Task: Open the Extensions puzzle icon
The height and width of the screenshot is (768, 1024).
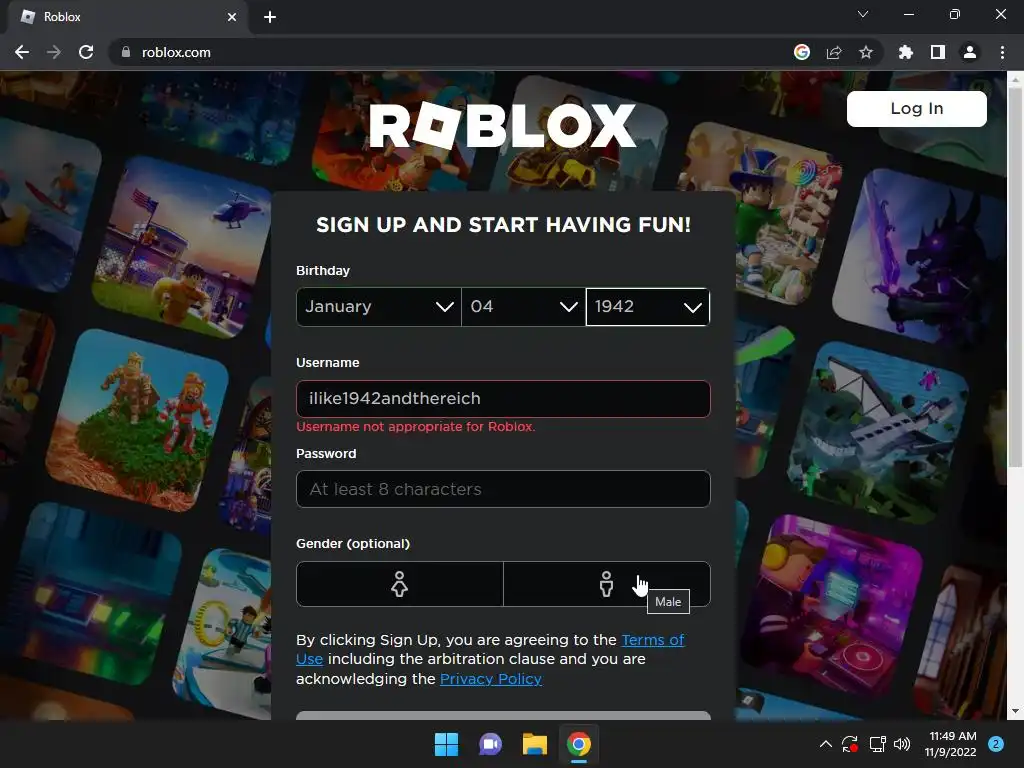Action: point(906,52)
